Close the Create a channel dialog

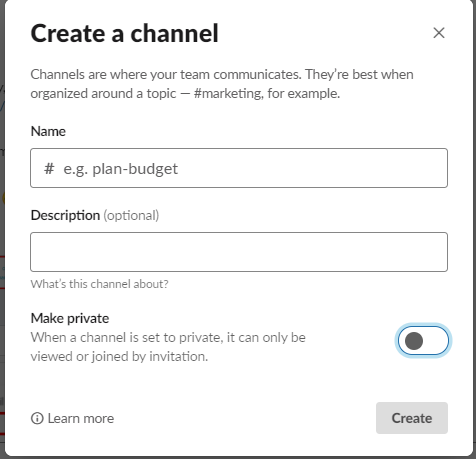[x=439, y=33]
